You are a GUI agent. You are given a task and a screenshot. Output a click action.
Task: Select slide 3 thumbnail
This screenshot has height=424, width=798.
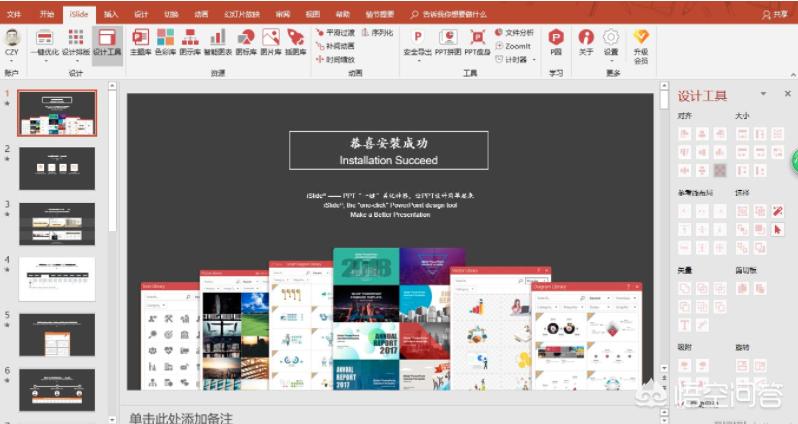(57, 224)
